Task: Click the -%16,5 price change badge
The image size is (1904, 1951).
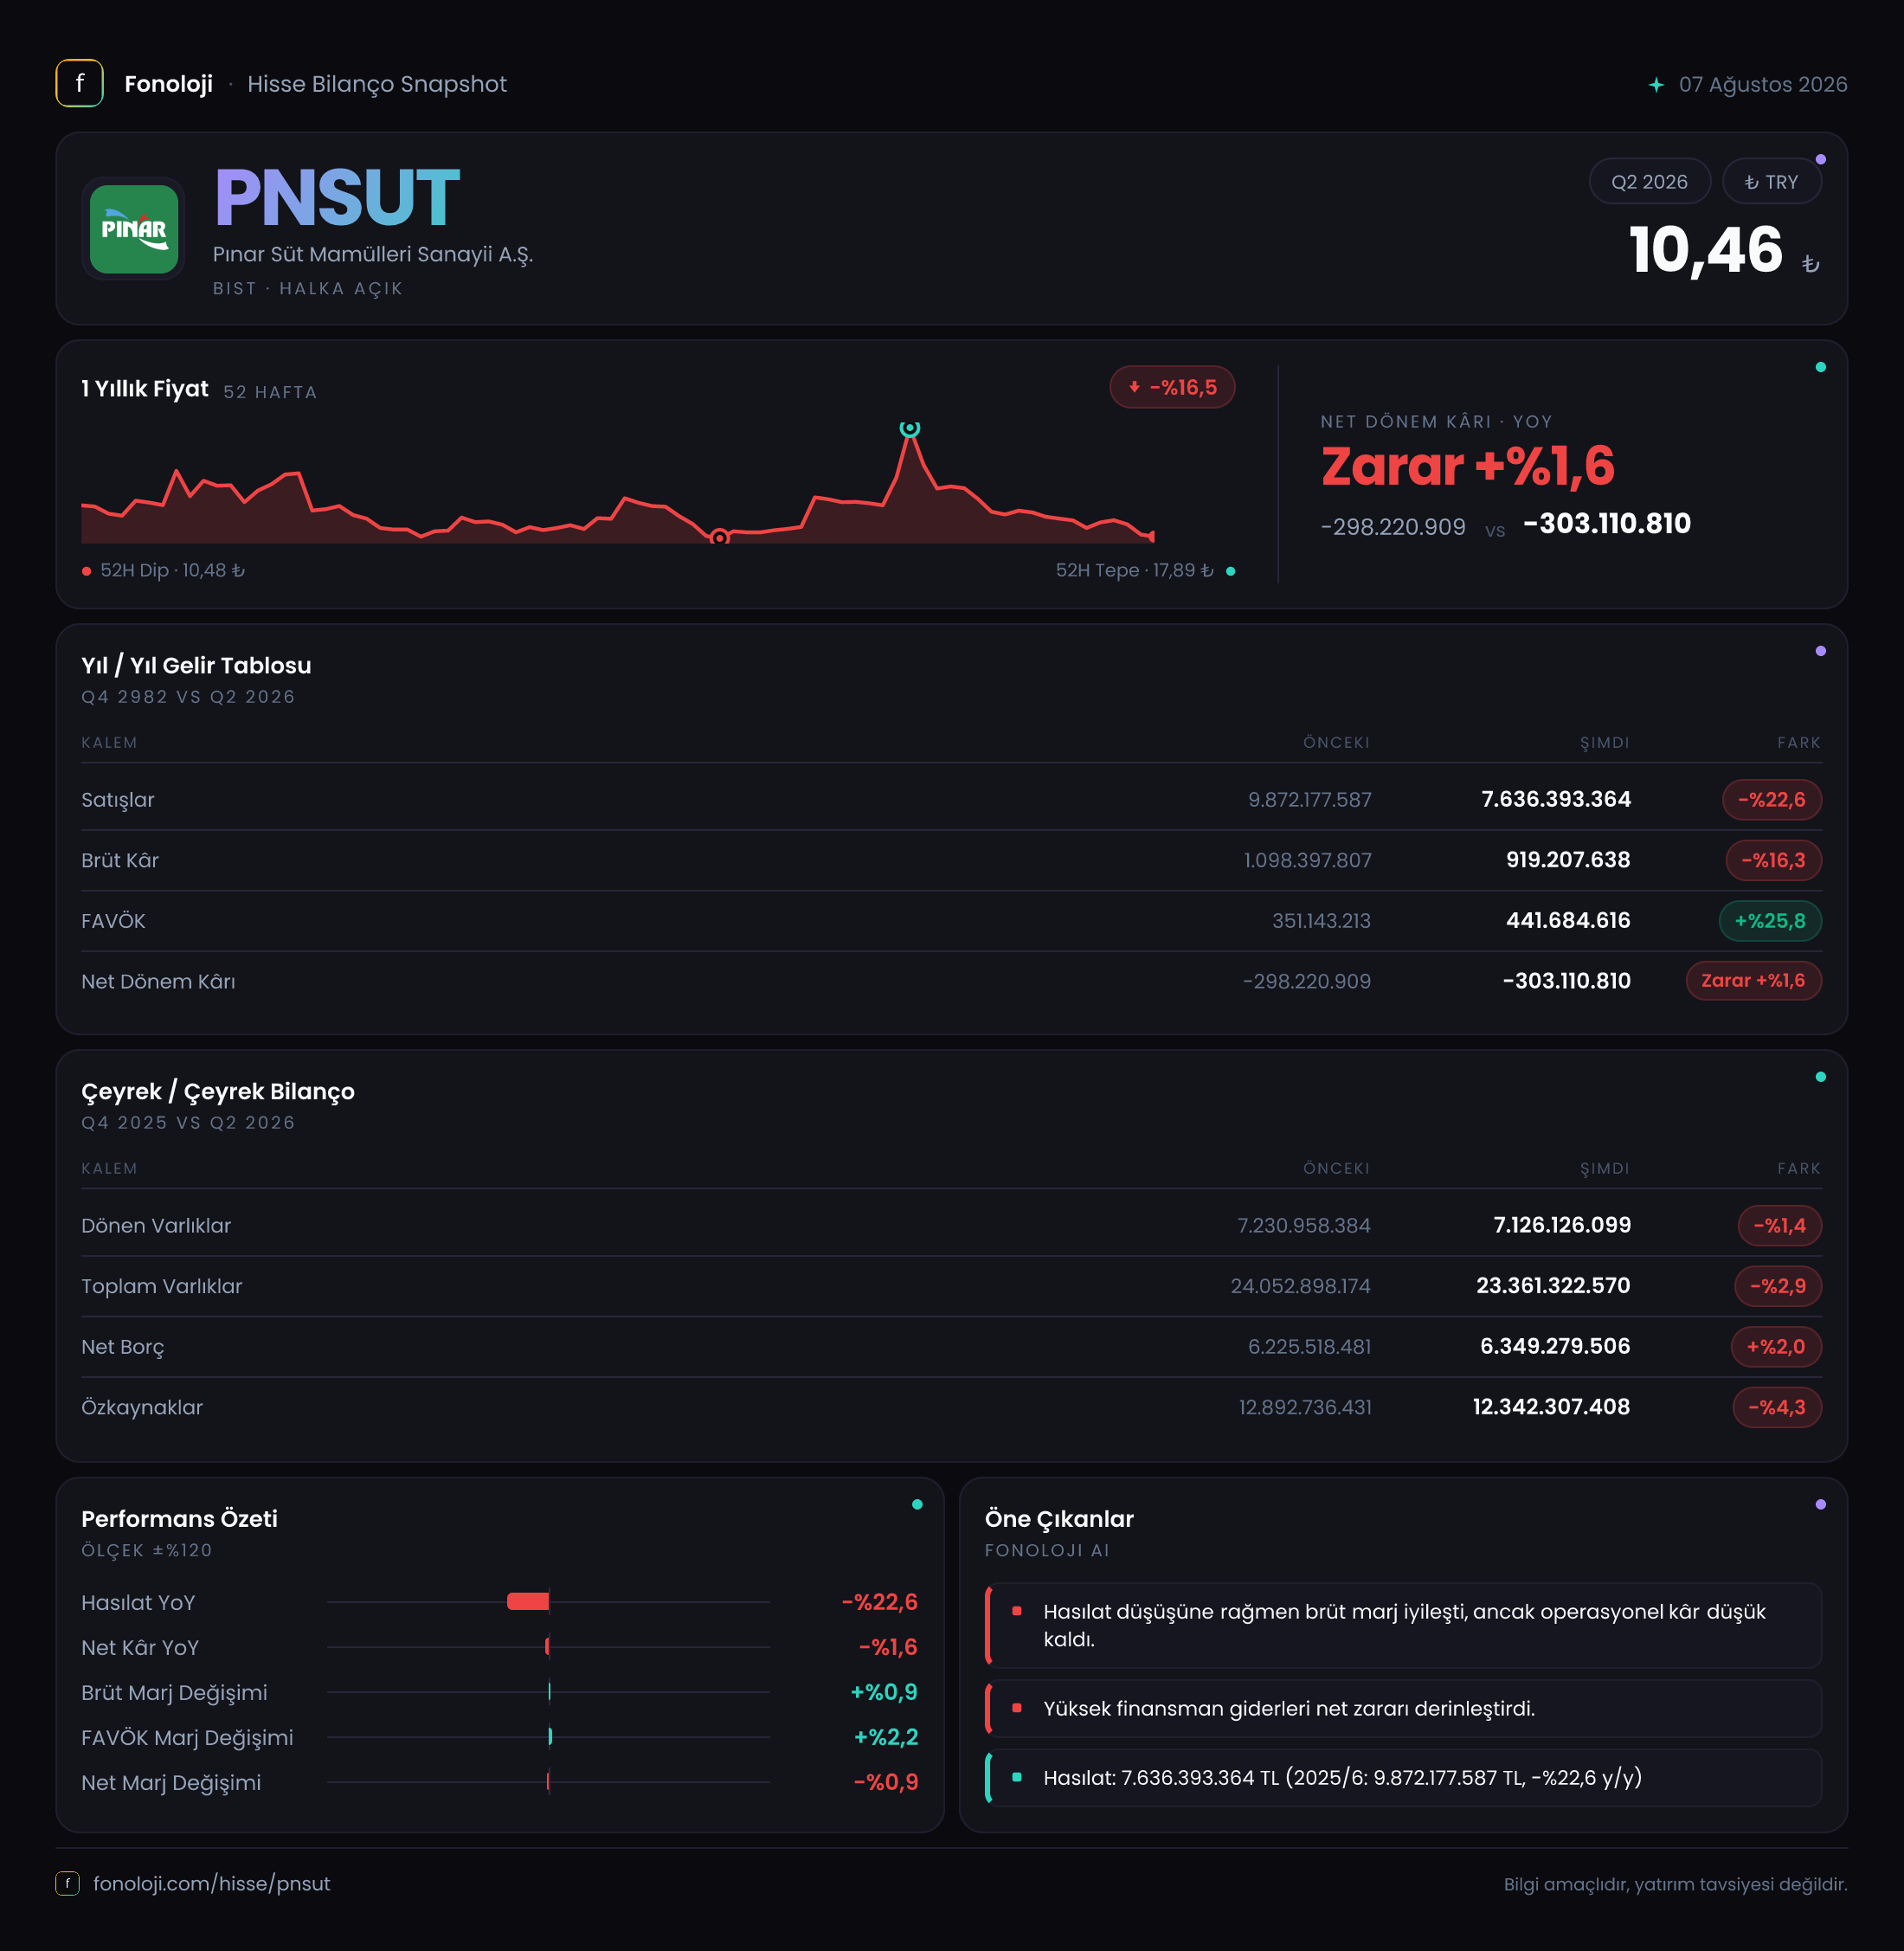Action: click(1172, 387)
